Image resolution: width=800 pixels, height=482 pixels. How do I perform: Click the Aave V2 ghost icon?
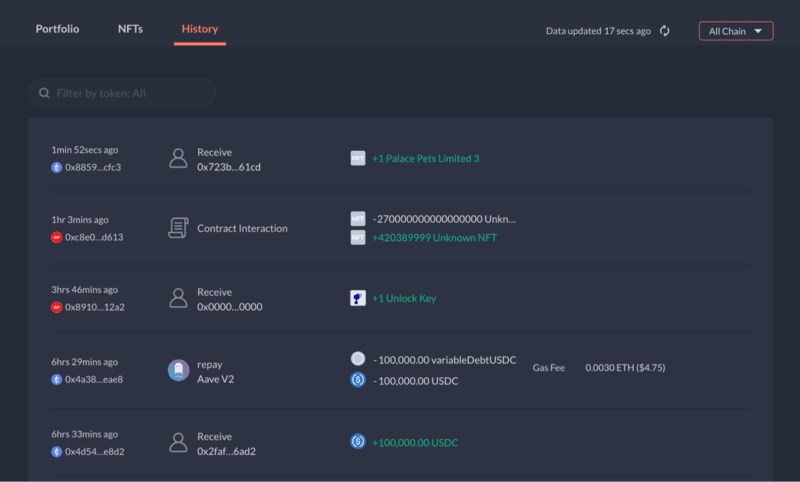179,371
